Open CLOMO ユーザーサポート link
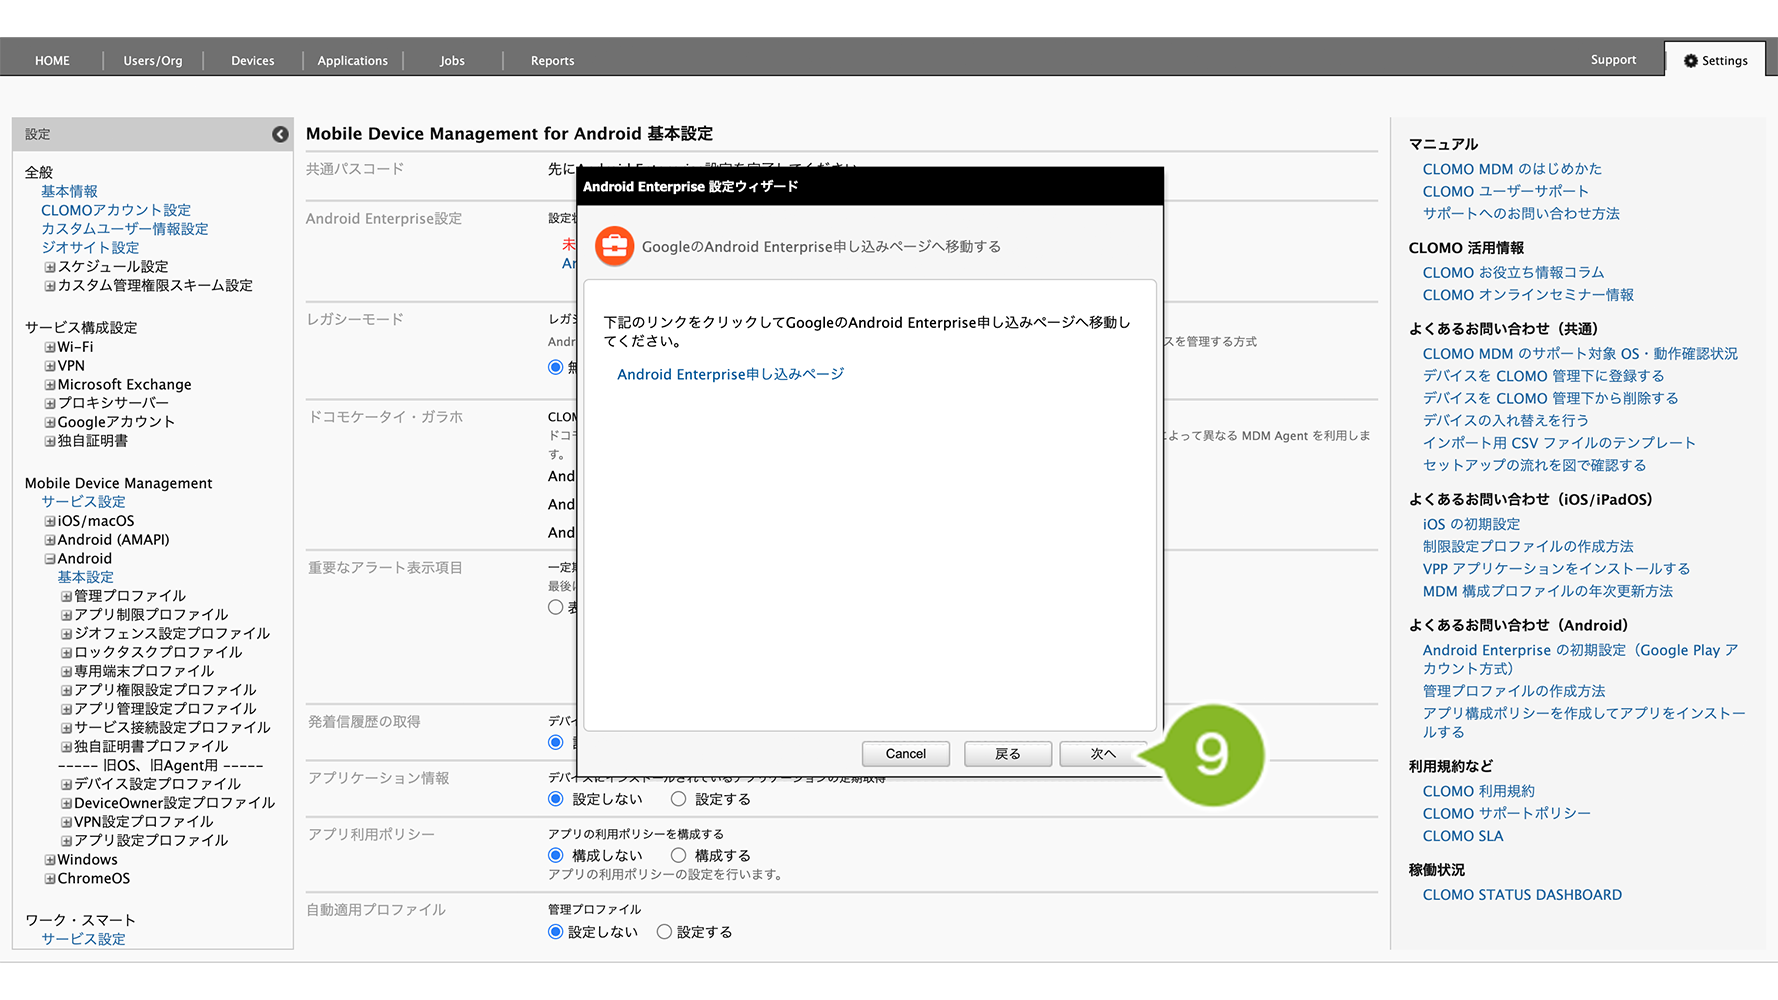The width and height of the screenshot is (1778, 1000). [1505, 191]
